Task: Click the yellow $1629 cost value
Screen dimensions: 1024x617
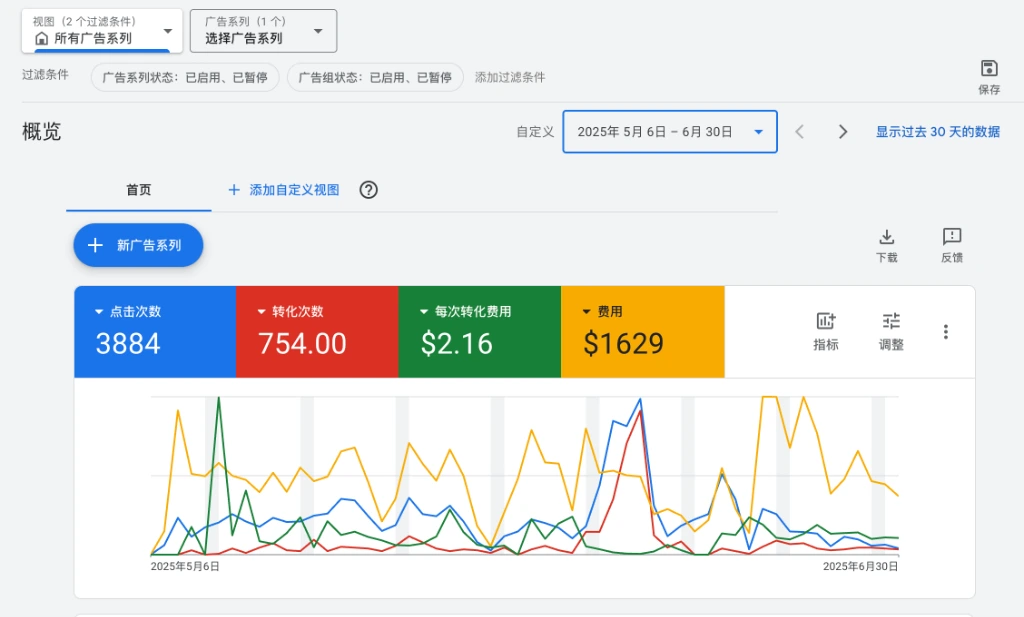Action: coord(623,343)
